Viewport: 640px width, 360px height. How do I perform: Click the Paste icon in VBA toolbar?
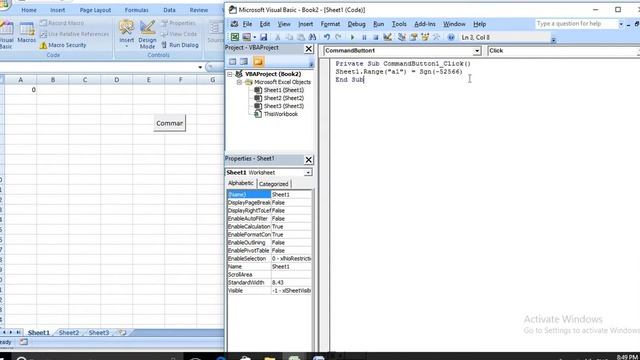tap(301, 37)
